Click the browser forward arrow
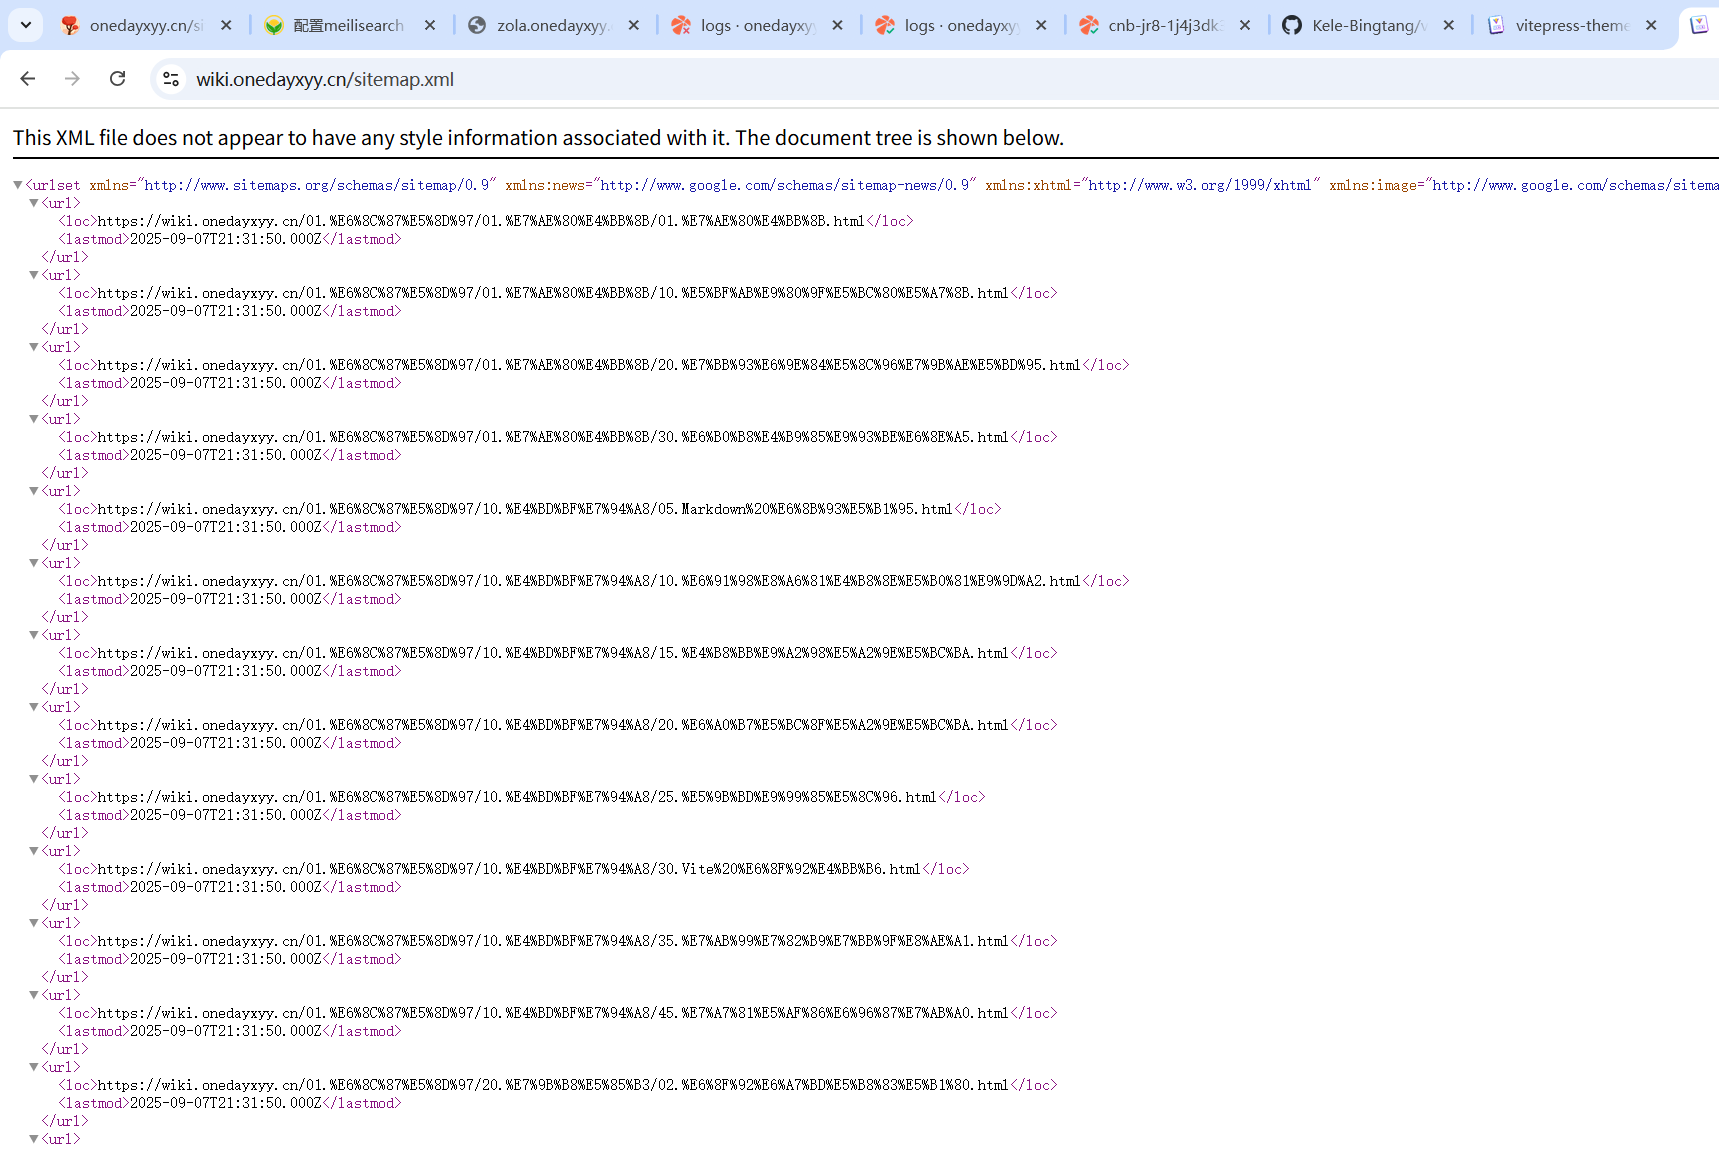The height and width of the screenshot is (1150, 1719). click(x=72, y=79)
